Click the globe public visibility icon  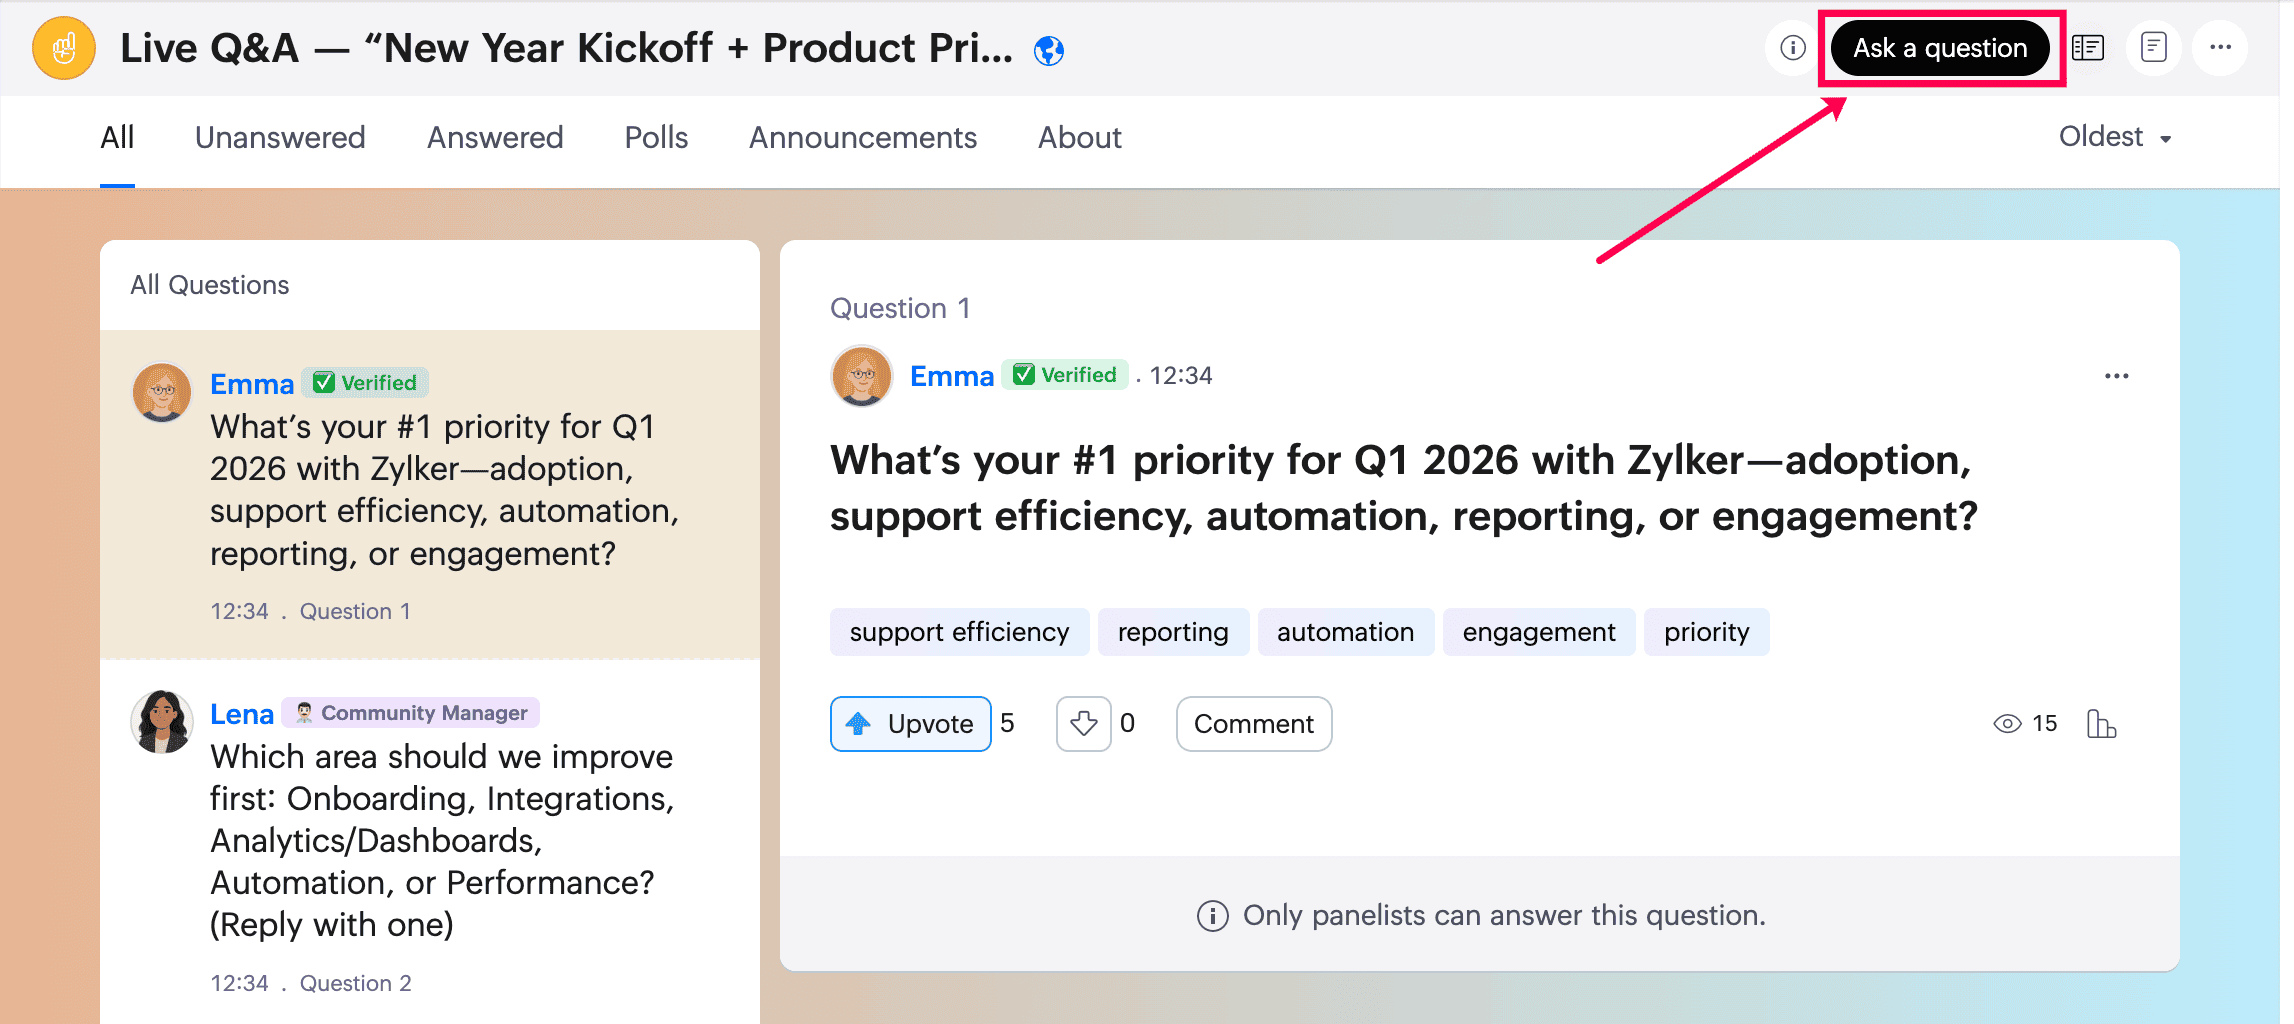click(1049, 50)
